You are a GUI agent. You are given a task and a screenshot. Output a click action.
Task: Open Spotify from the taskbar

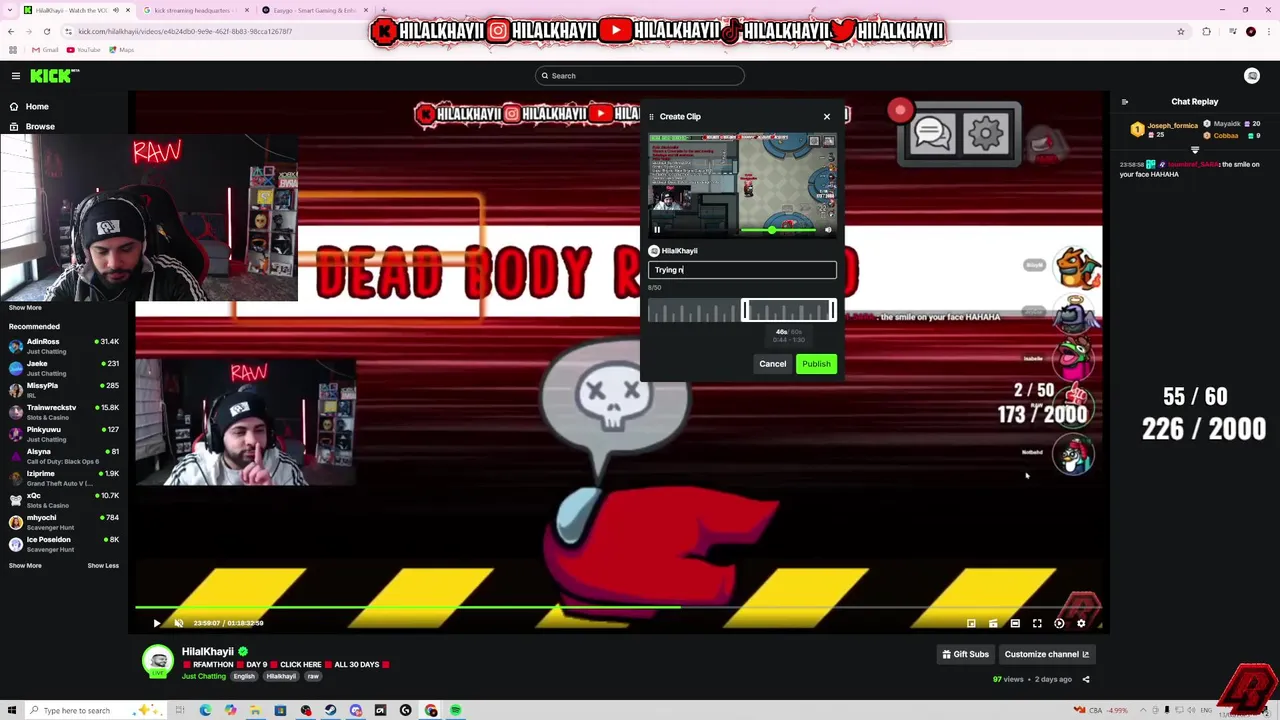pyautogui.click(x=455, y=711)
